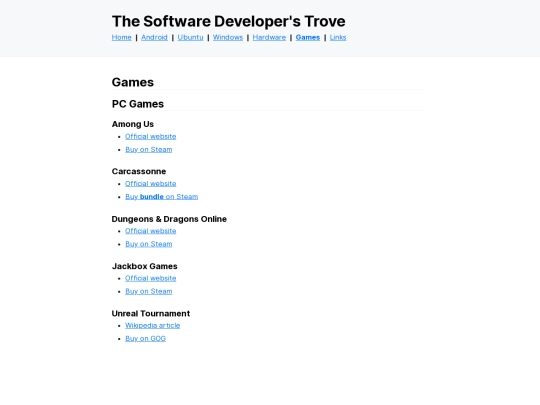Click the PC Games section heading

click(138, 104)
